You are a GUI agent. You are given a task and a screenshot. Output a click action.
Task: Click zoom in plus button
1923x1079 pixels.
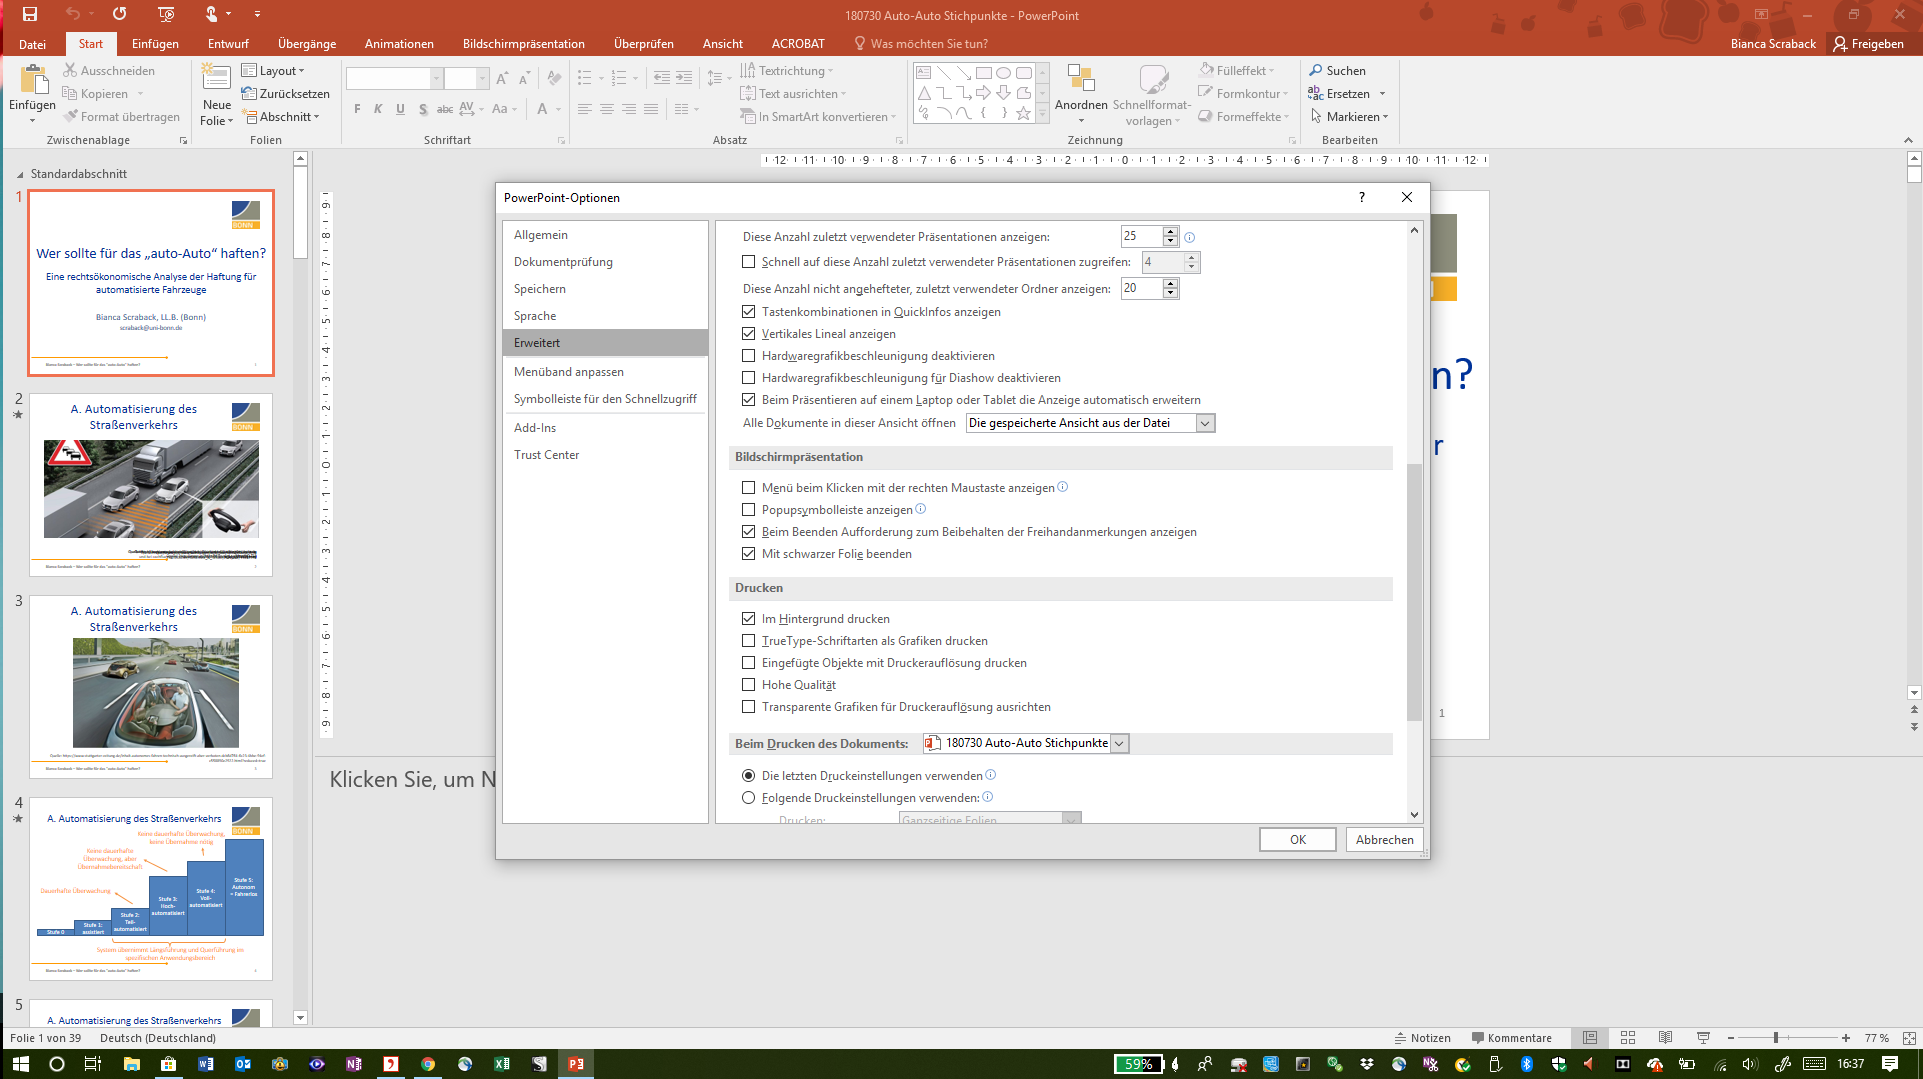1845,1038
